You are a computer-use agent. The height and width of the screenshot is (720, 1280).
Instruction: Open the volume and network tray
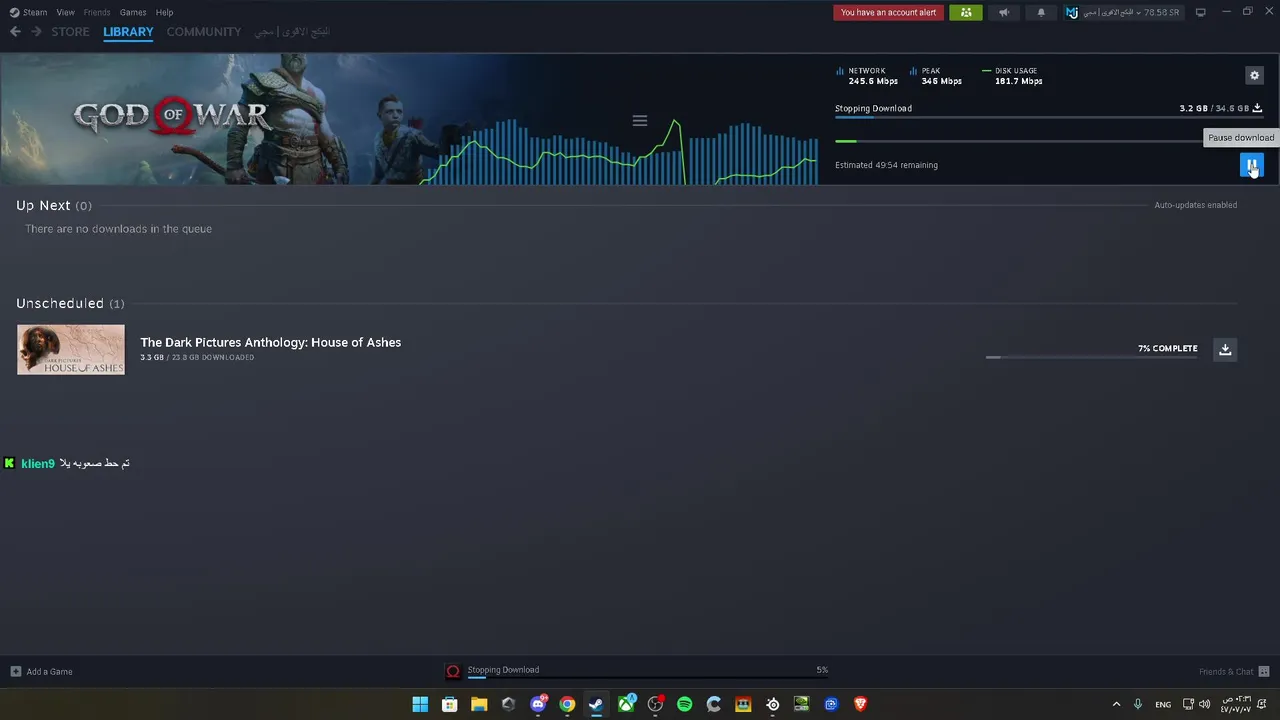[x=1196, y=704]
